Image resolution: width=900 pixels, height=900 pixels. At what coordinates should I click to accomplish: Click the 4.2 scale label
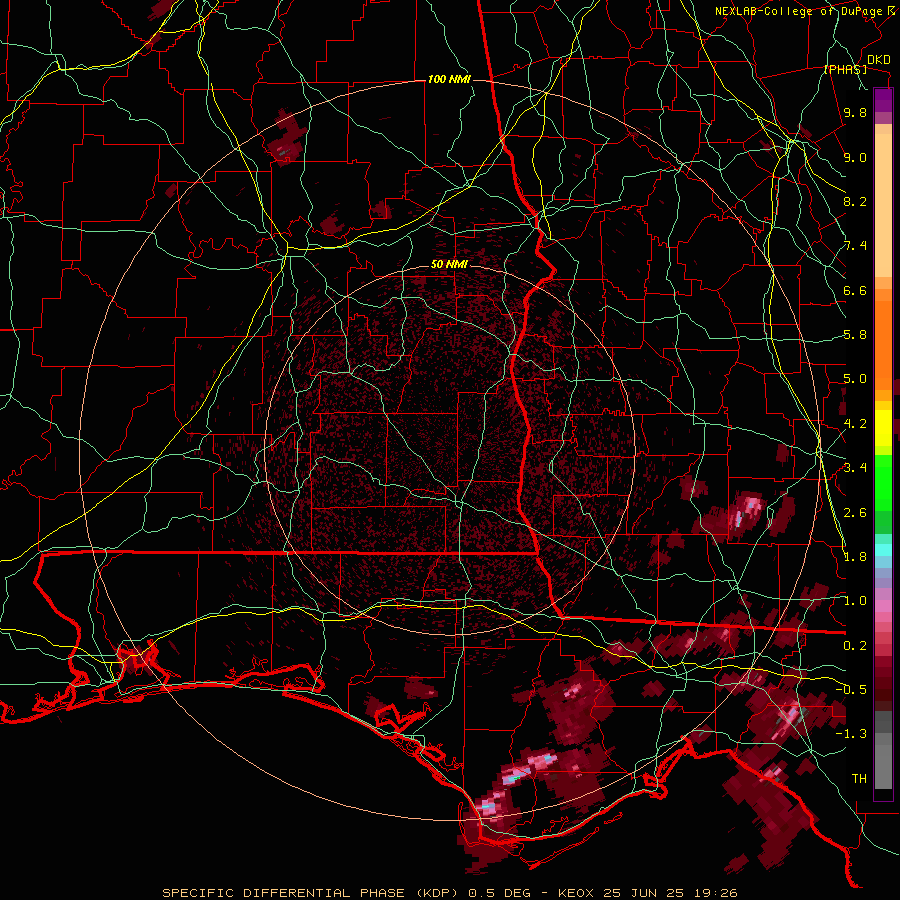(855, 424)
